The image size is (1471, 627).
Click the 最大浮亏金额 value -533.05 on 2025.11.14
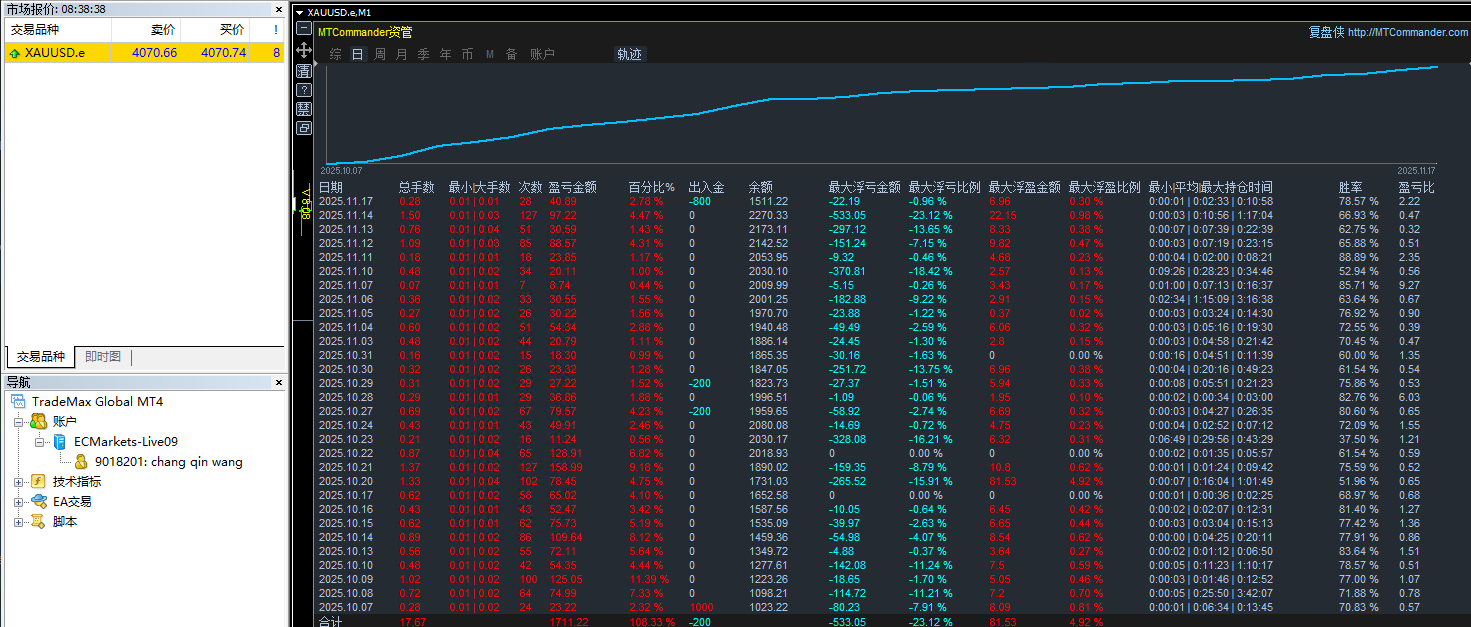tap(848, 215)
